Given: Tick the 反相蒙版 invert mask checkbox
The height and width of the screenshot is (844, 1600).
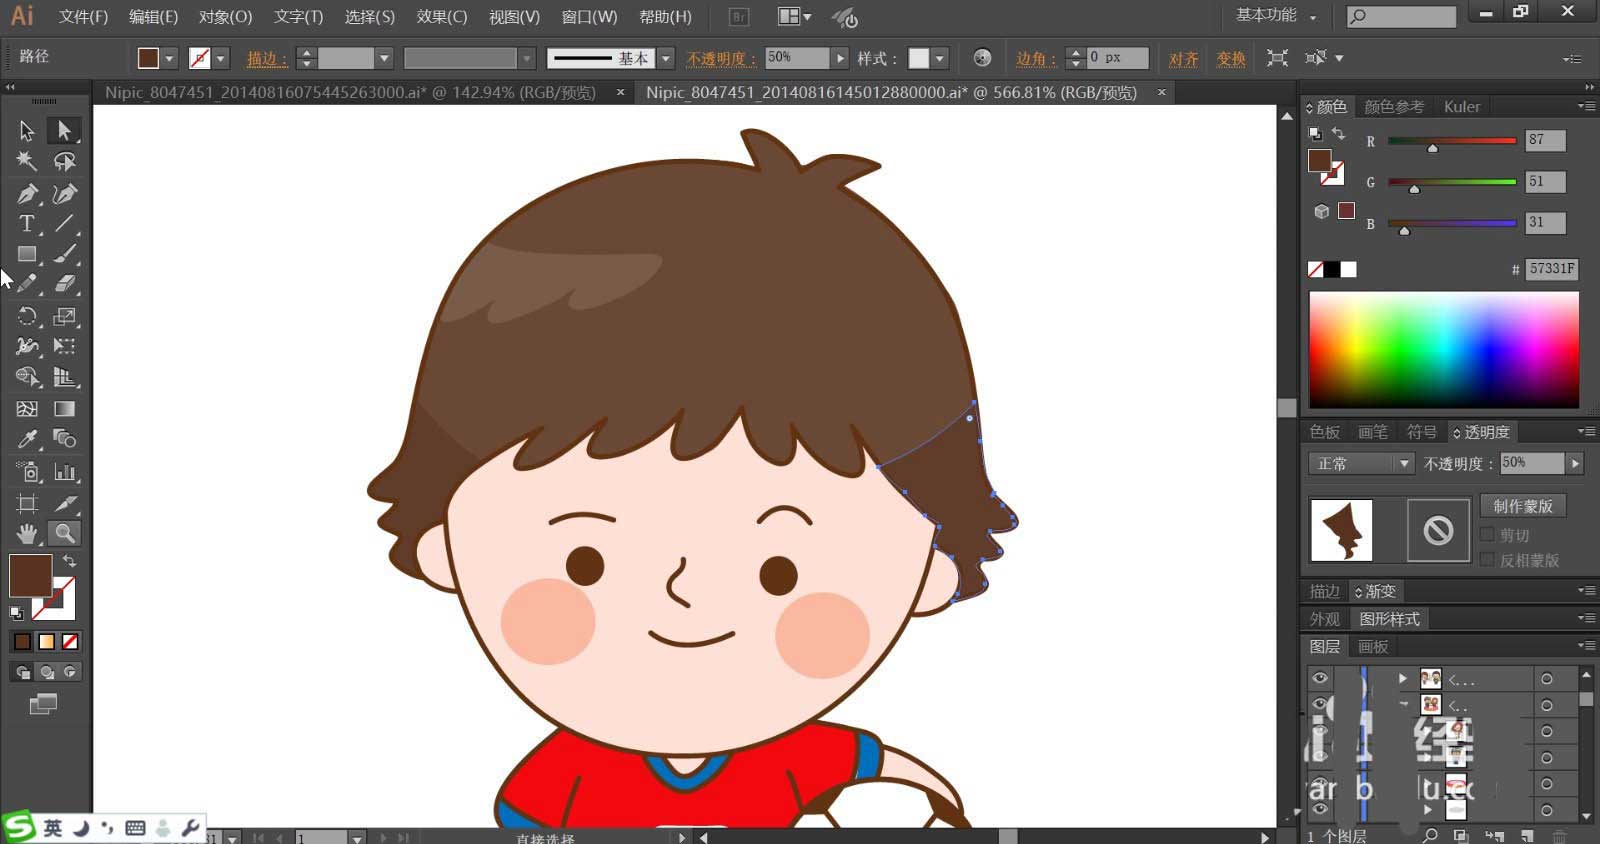Looking at the screenshot, I should coord(1487,560).
